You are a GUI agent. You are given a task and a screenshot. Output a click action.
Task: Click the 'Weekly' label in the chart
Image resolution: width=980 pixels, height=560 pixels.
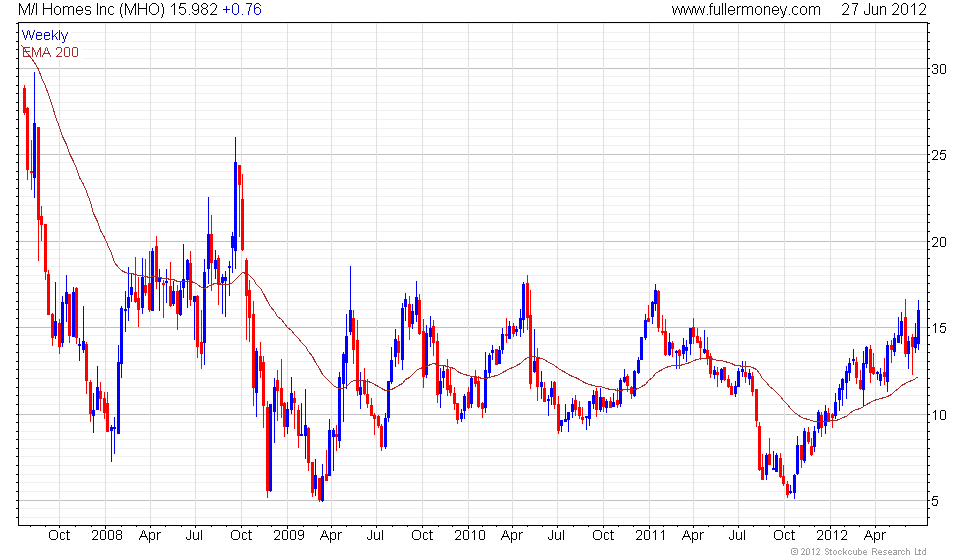[x=44, y=35]
